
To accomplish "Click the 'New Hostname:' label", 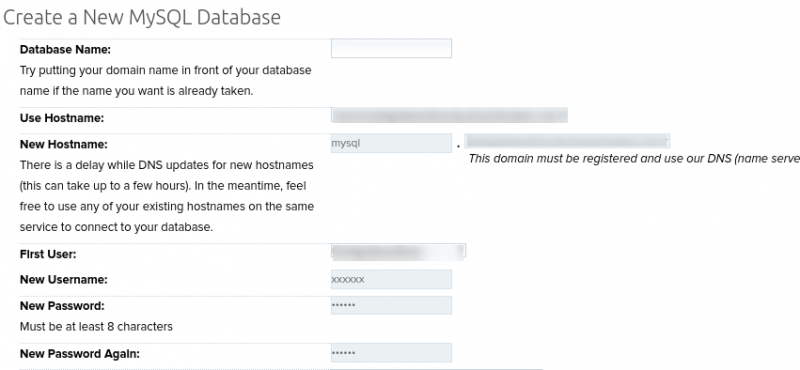I will click(64, 144).
